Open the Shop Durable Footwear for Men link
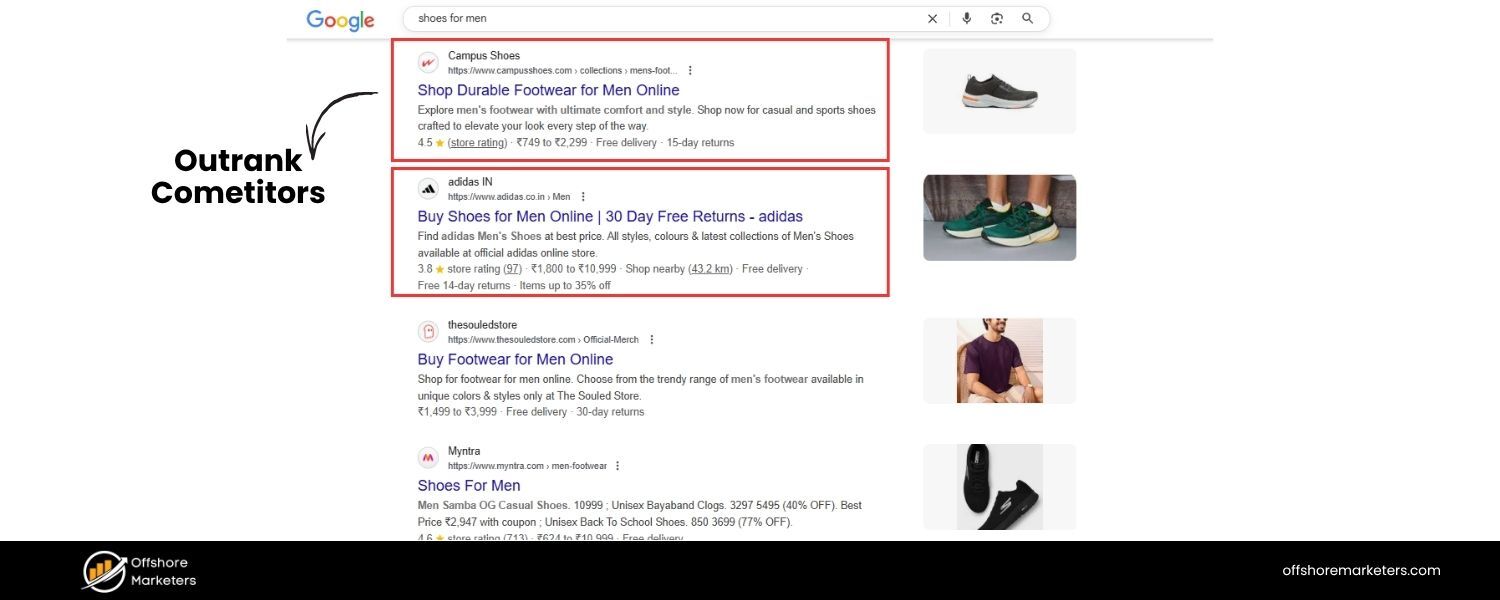 pos(548,90)
